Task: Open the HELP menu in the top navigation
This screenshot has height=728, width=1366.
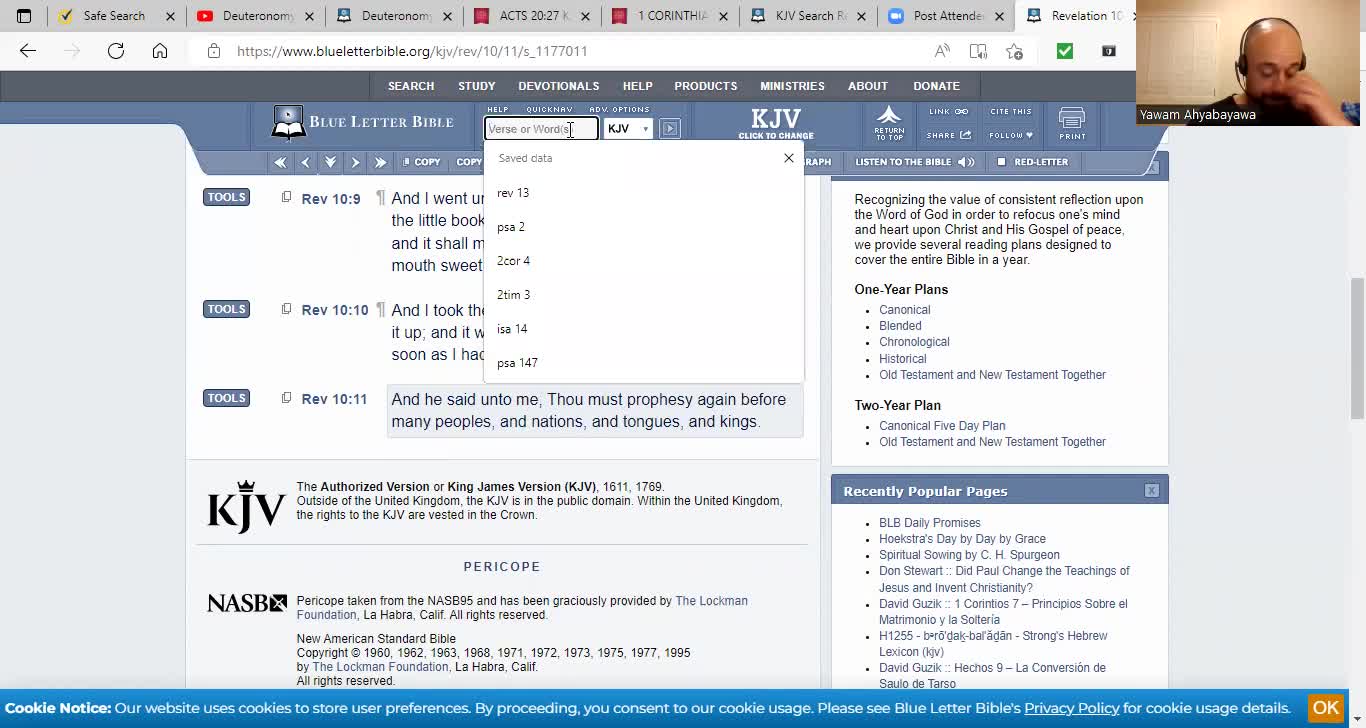Action: (637, 86)
